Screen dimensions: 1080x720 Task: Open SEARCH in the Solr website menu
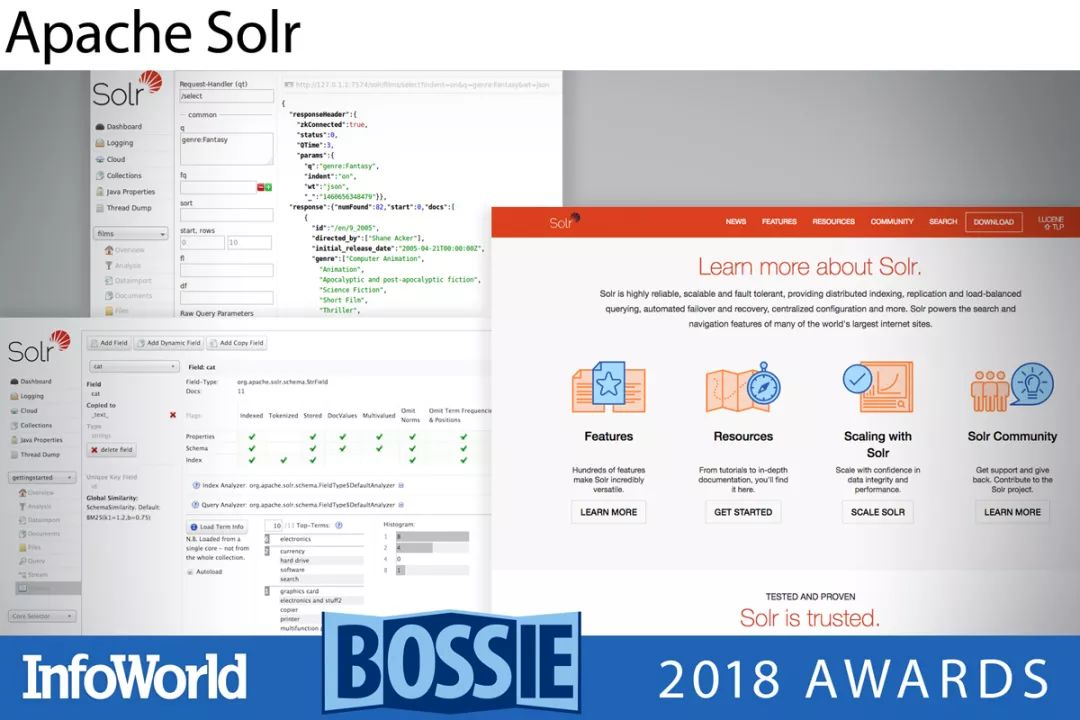click(943, 222)
